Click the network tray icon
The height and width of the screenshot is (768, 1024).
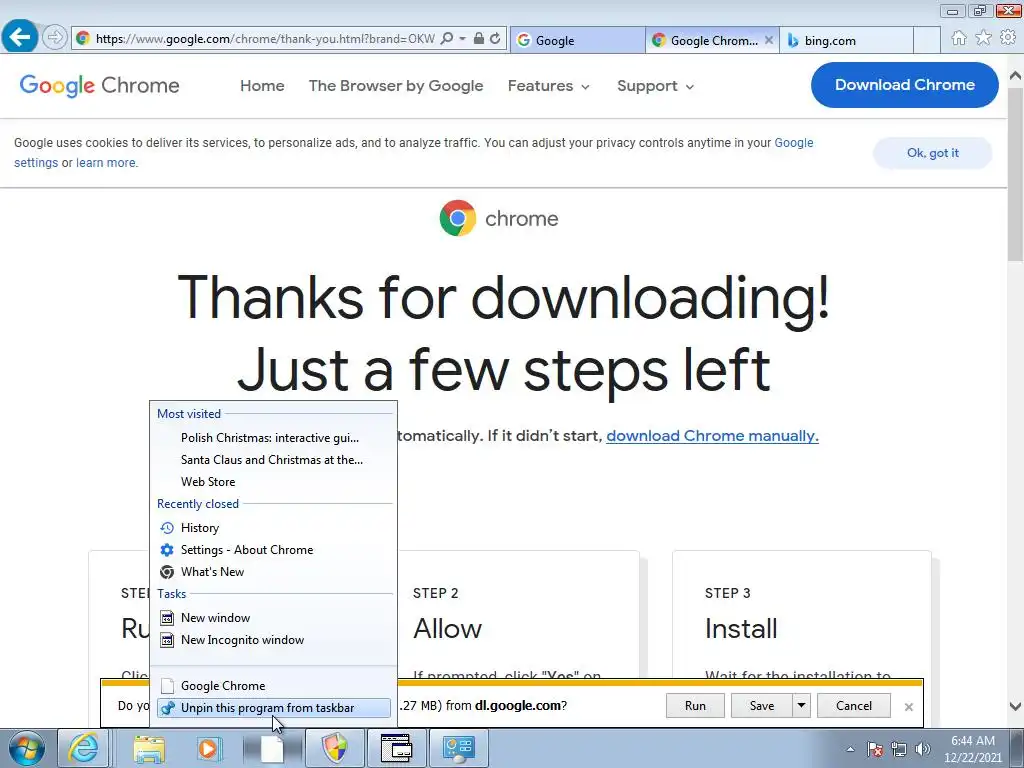899,749
